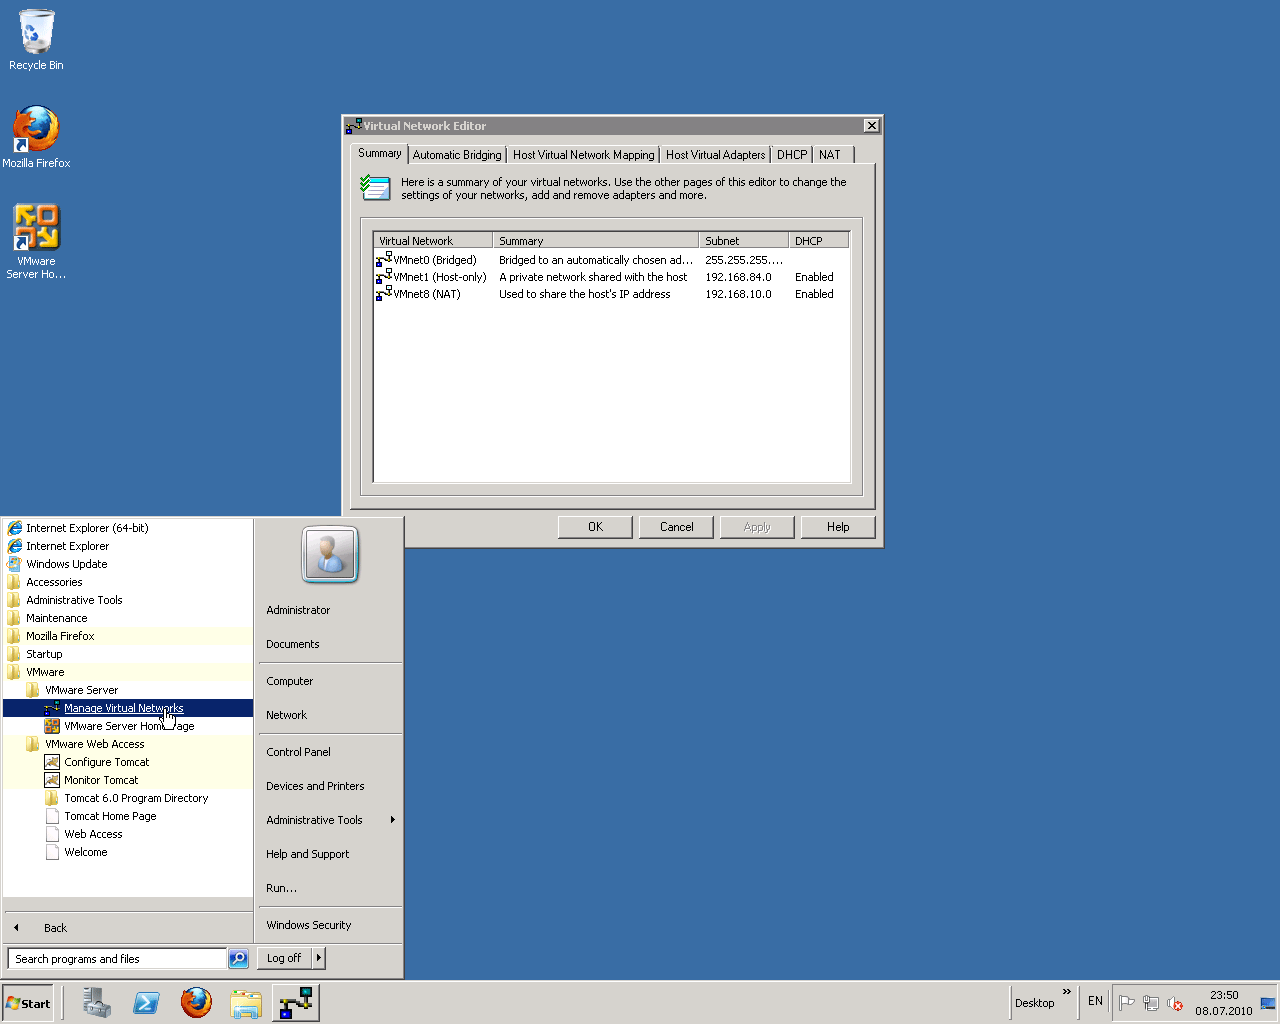Click the search magnifier button in Start menu
Image resolution: width=1280 pixels, height=1024 pixels.
tap(238, 958)
